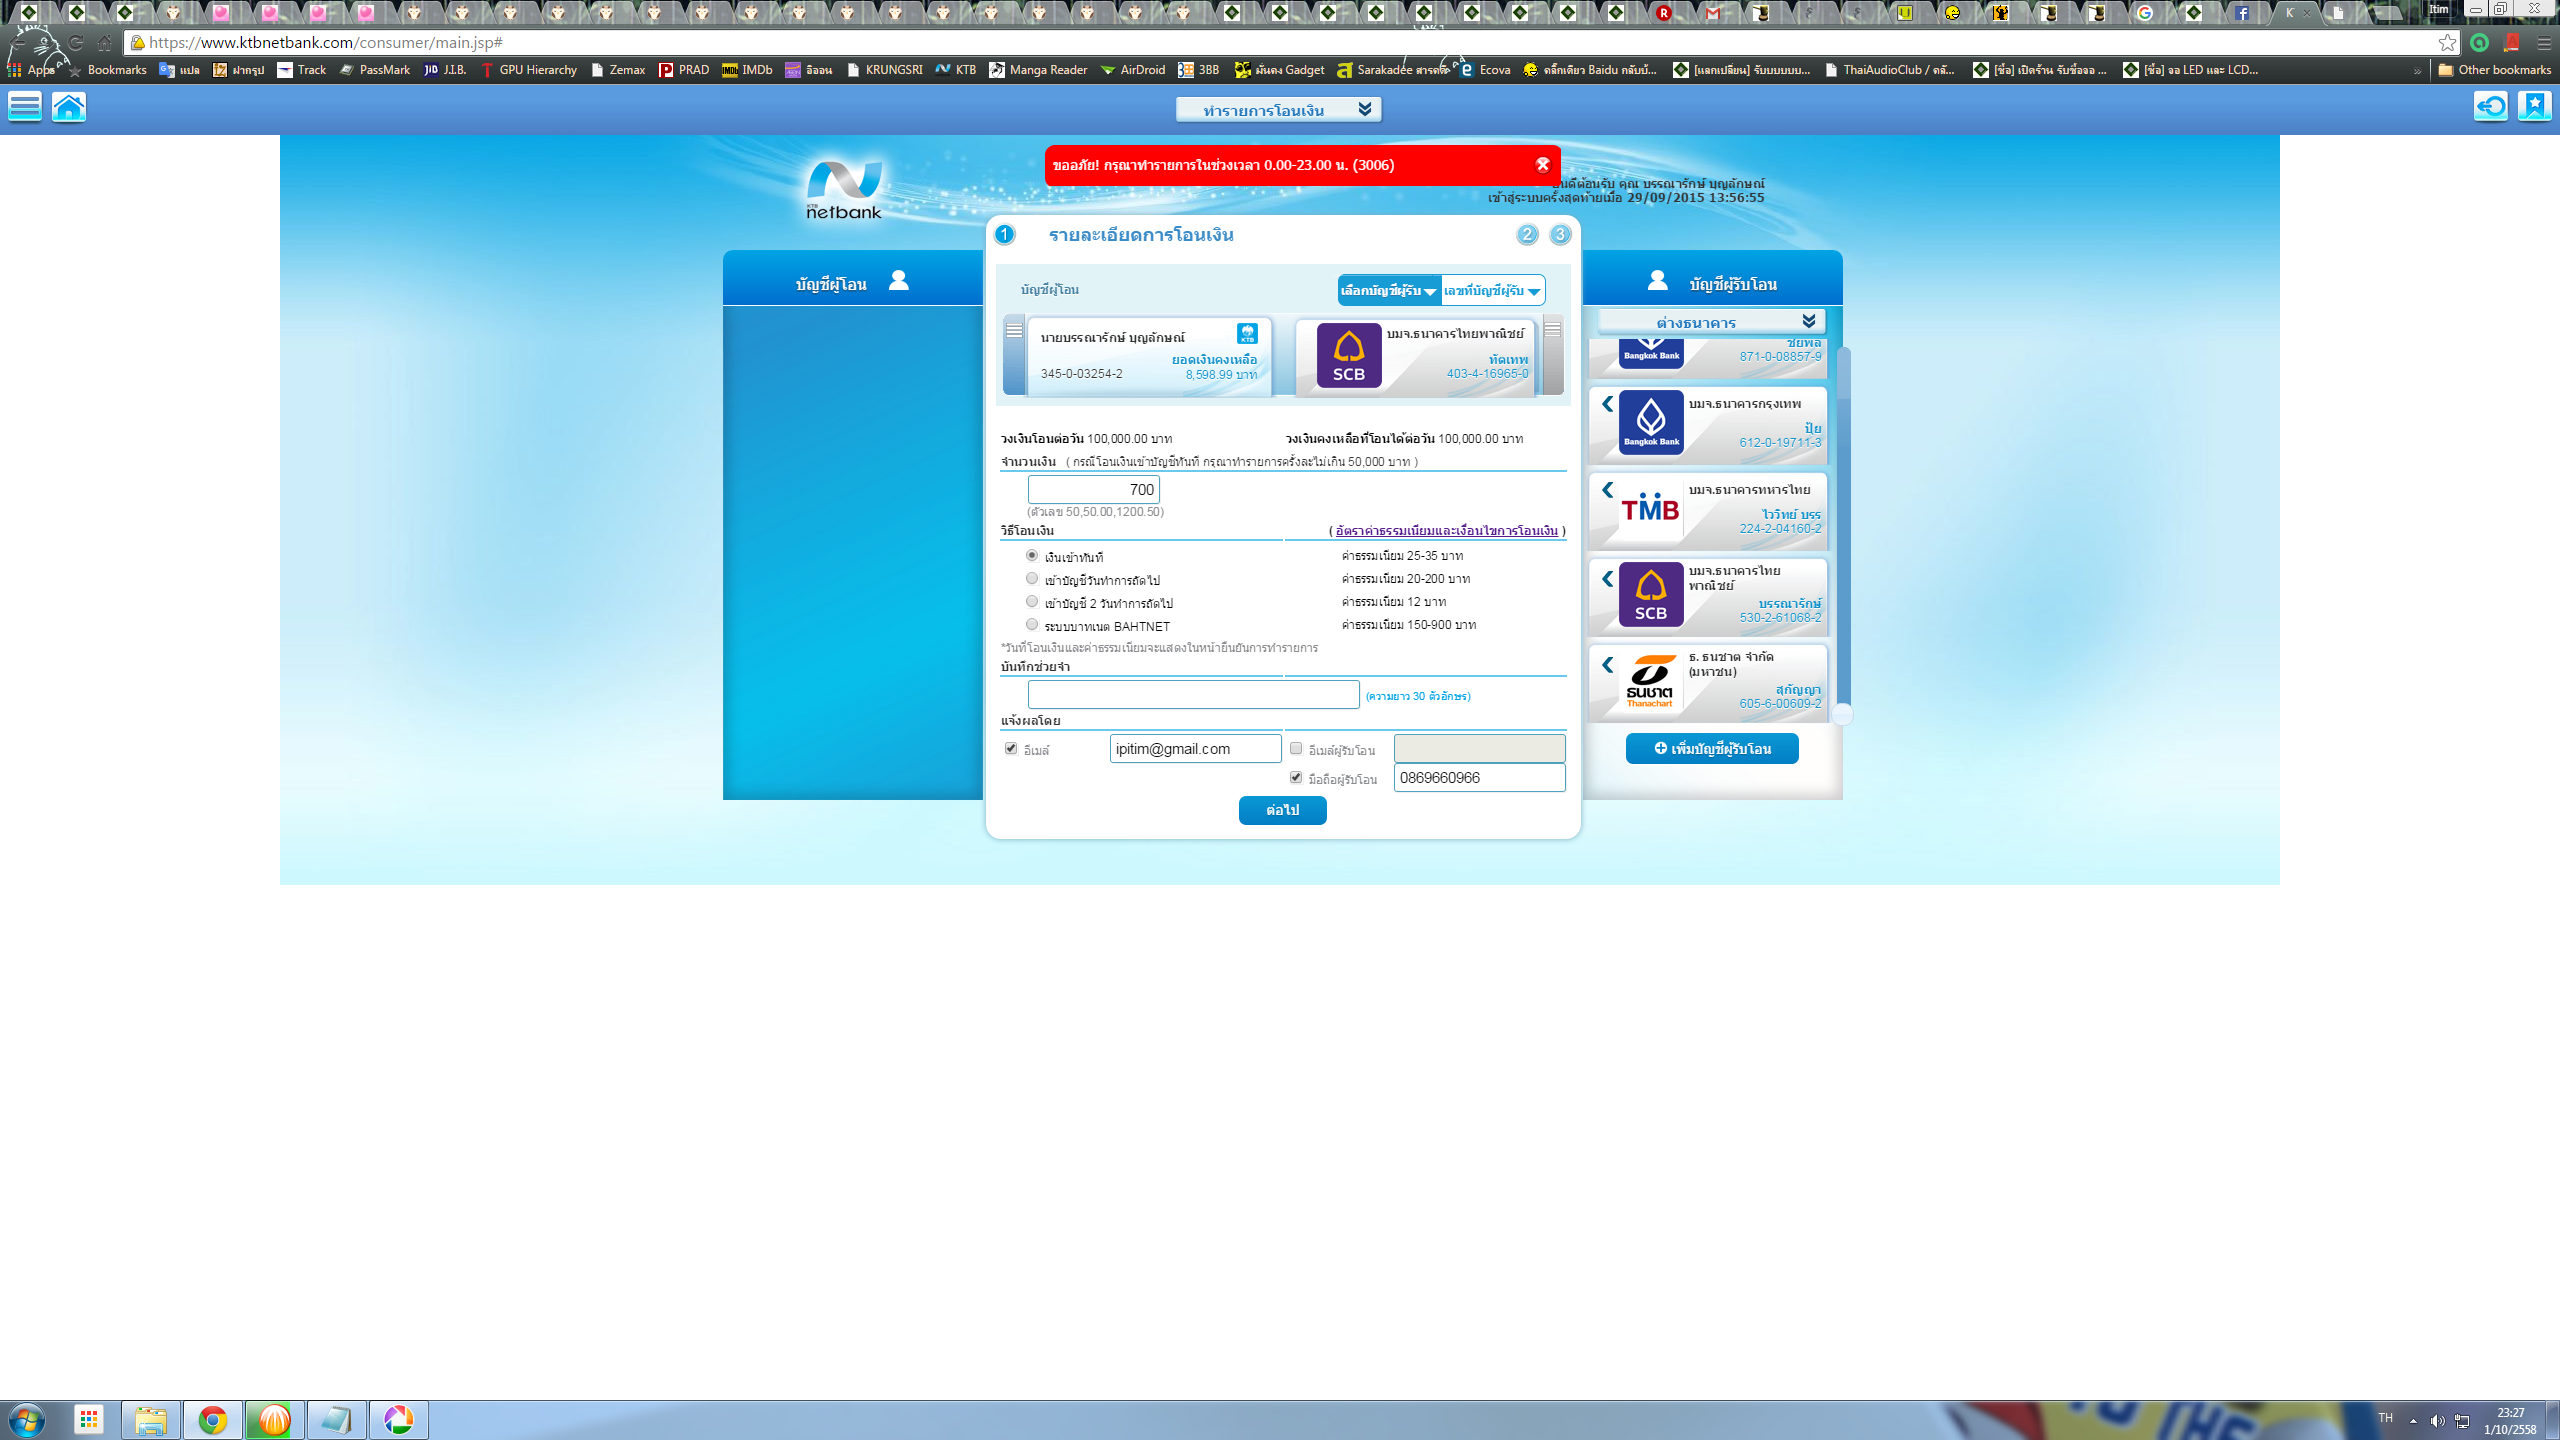
Task: Uncheck the sender email notification checkbox
Action: point(1011,748)
